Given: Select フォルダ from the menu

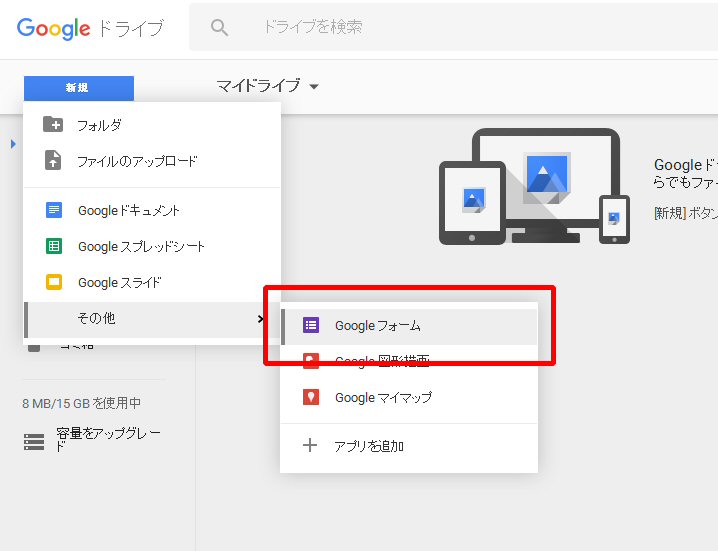Looking at the screenshot, I should (152, 125).
